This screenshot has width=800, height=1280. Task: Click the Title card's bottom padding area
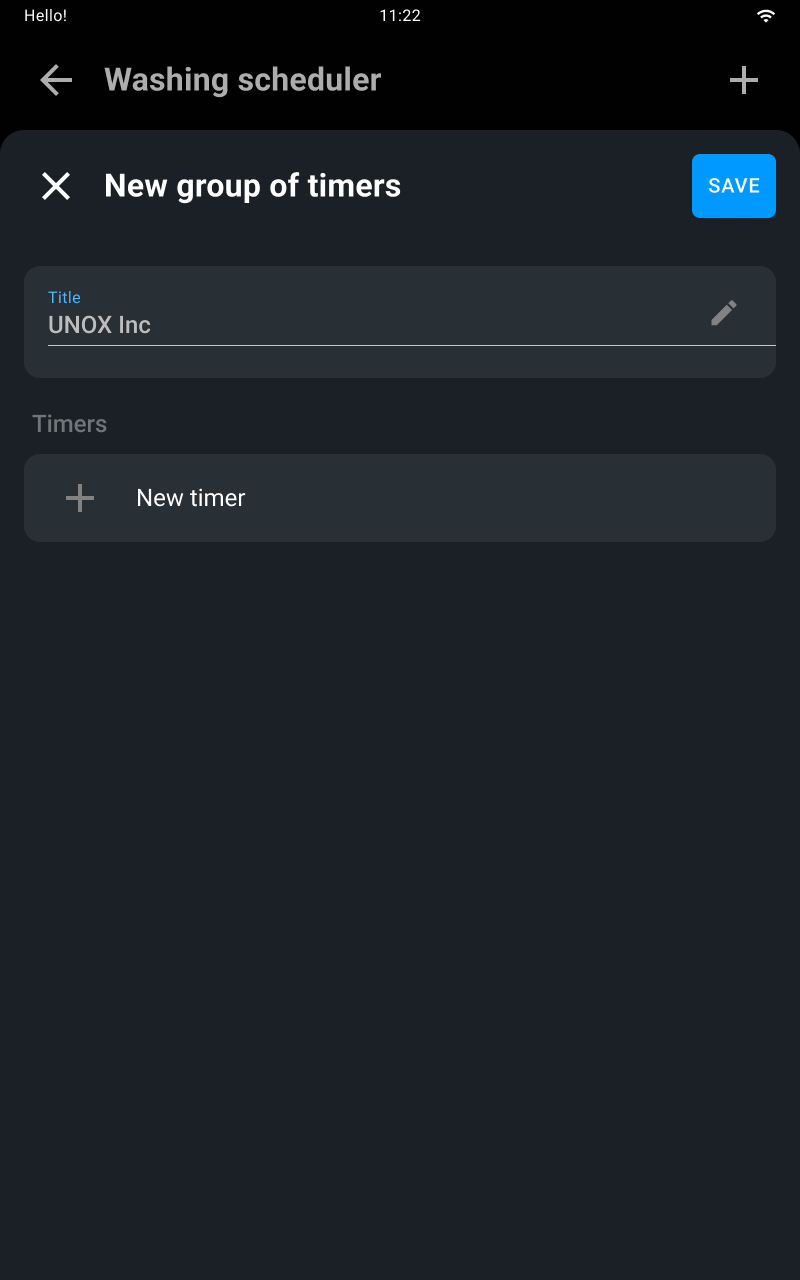point(400,362)
